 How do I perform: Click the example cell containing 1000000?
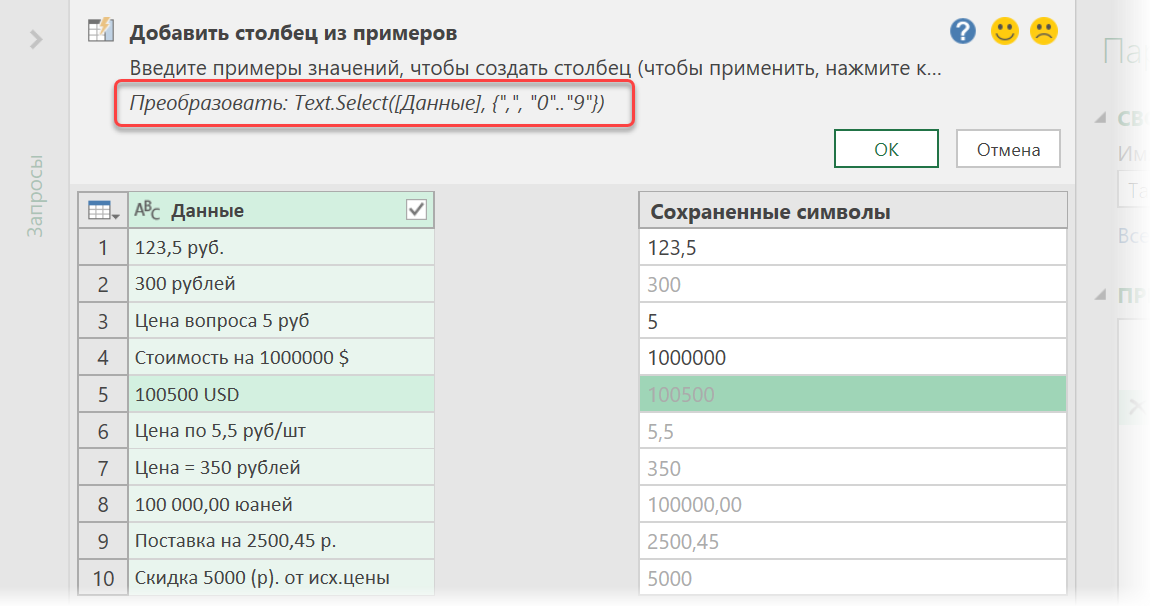tap(853, 357)
